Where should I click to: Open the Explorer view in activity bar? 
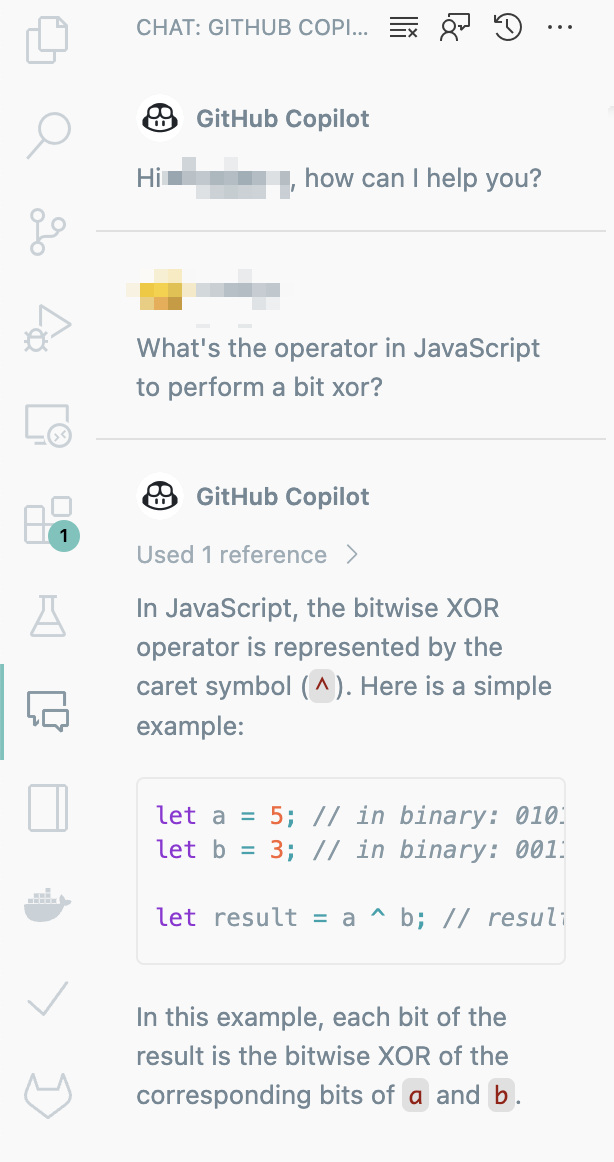click(47, 41)
